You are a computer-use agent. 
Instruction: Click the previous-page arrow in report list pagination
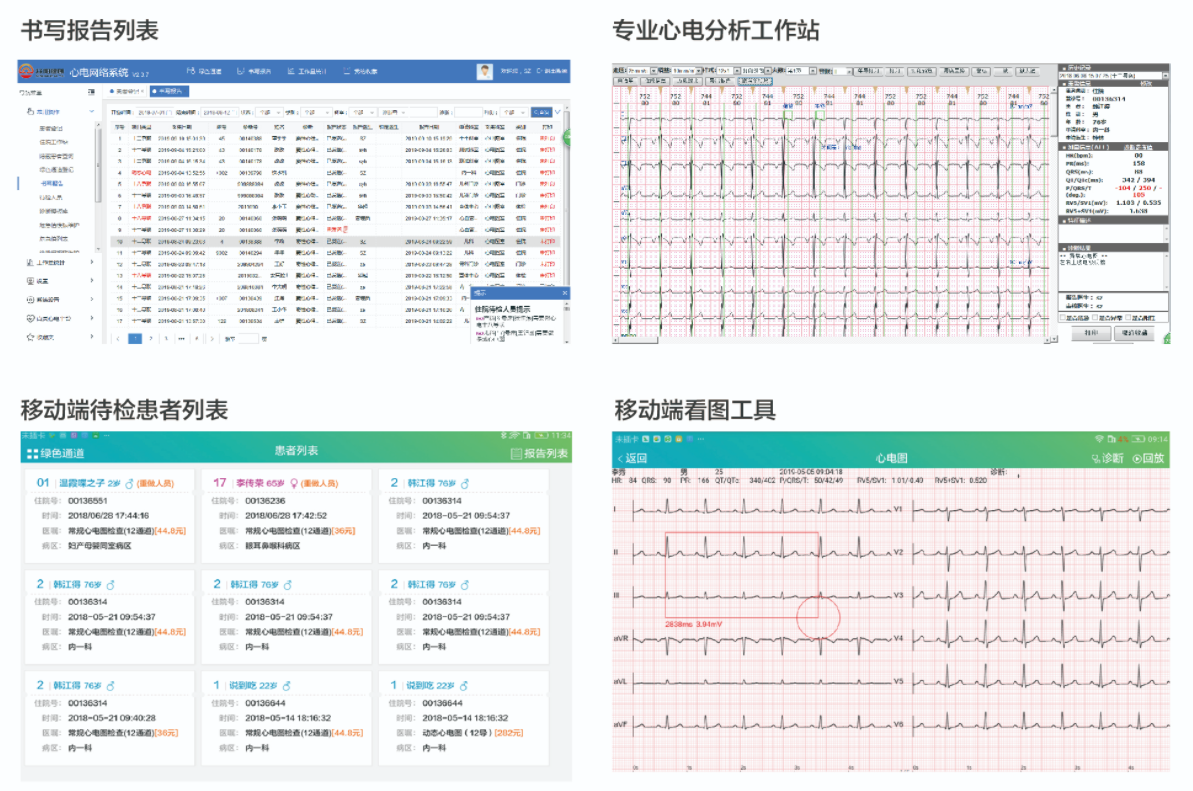[118, 338]
